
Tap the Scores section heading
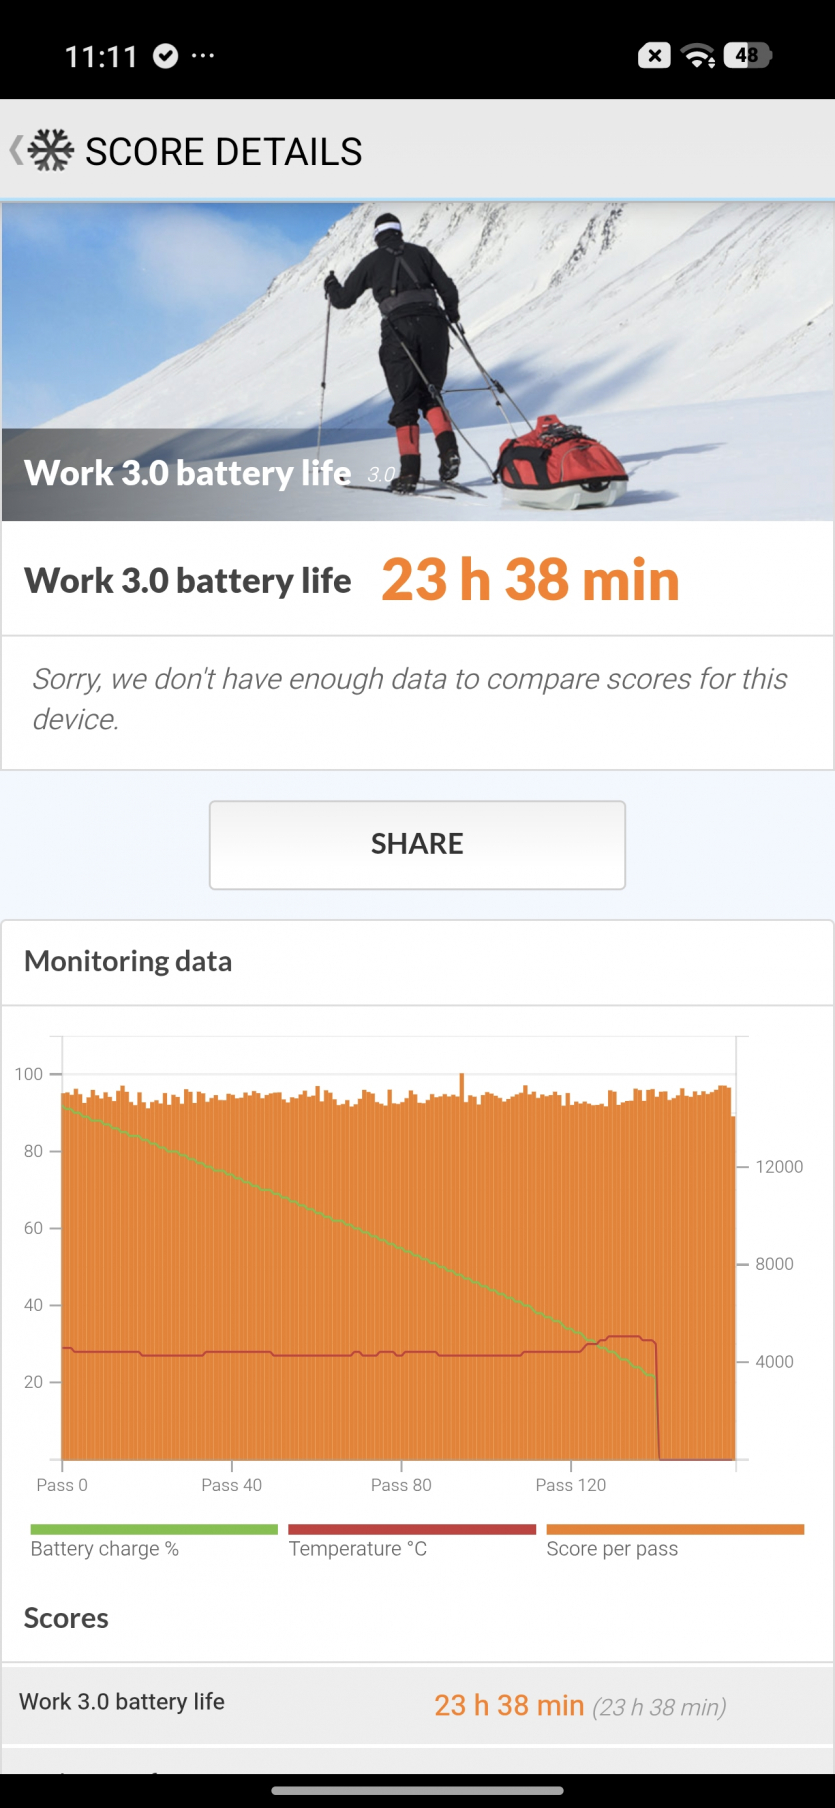pos(66,1618)
